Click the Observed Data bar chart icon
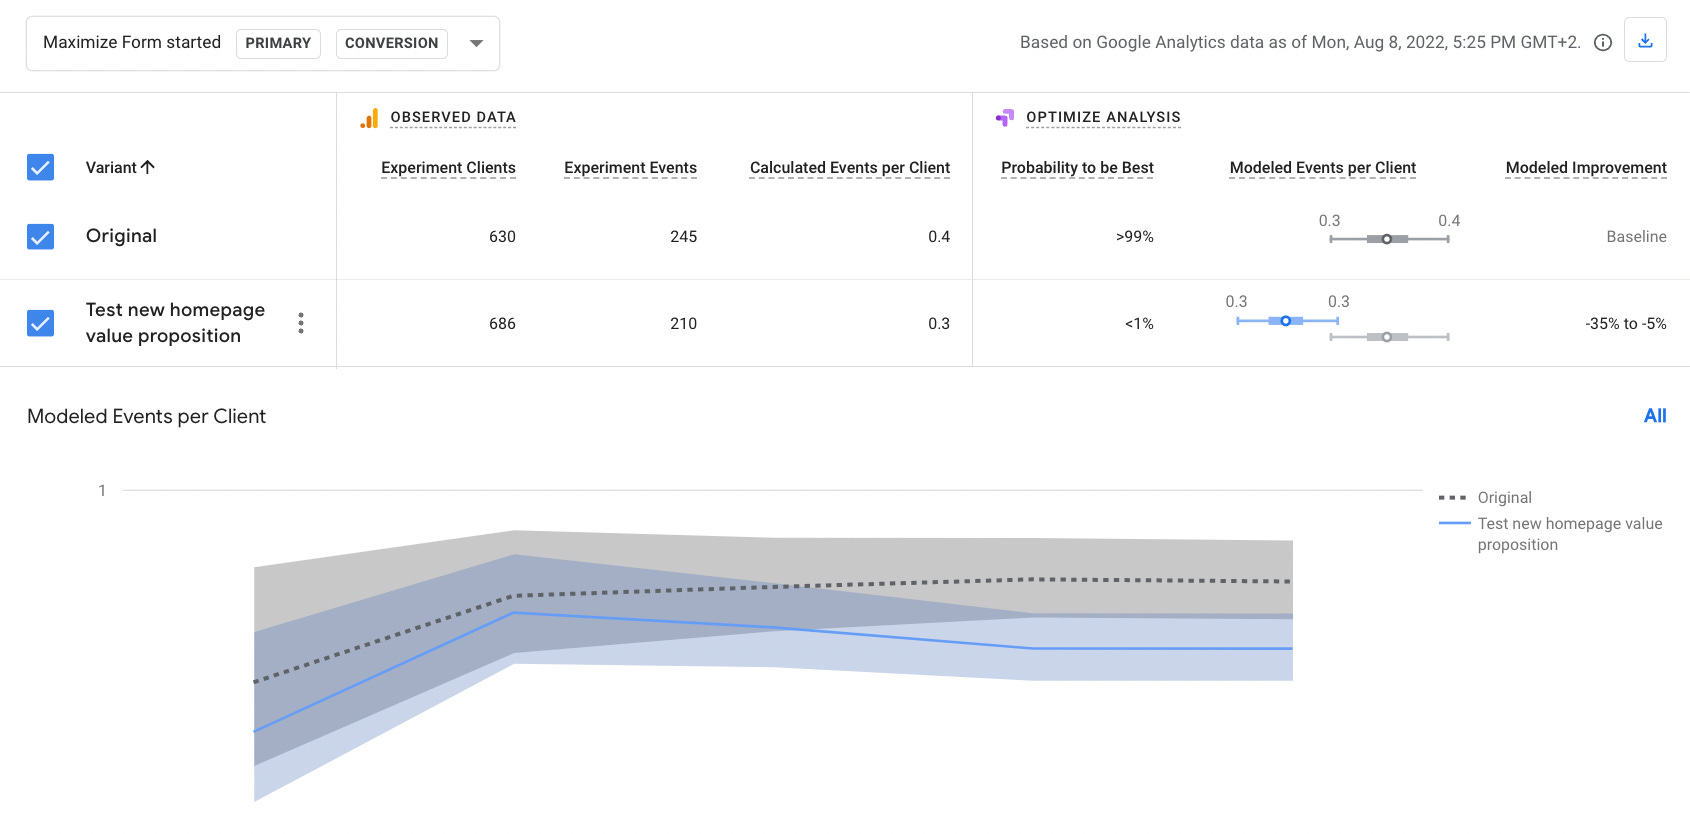Viewport: 1690px width, 834px height. pos(369,118)
